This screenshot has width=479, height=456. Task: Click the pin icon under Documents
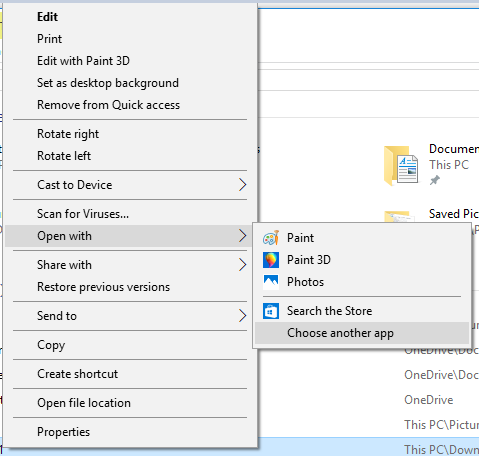pyautogui.click(x=434, y=180)
